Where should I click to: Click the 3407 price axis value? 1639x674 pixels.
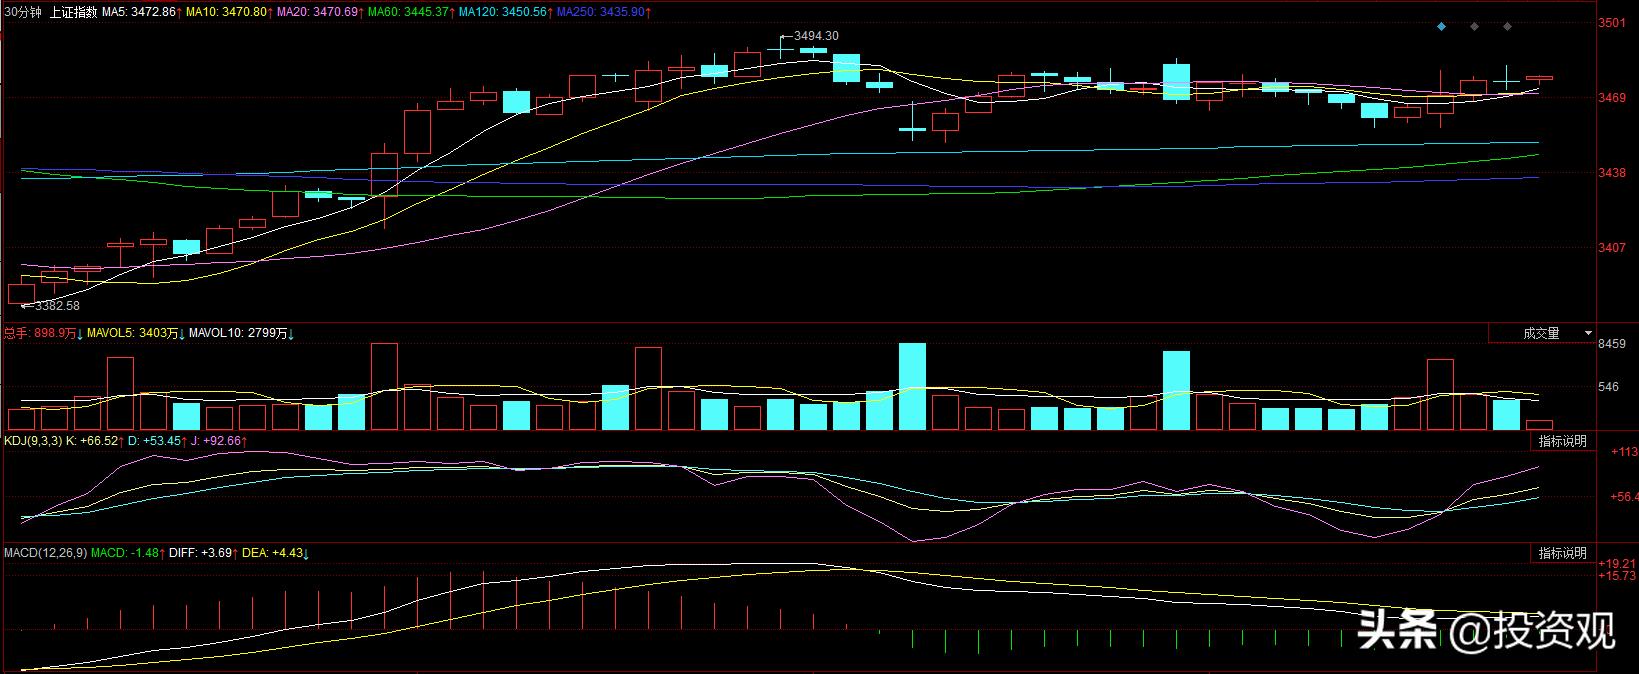(1613, 247)
